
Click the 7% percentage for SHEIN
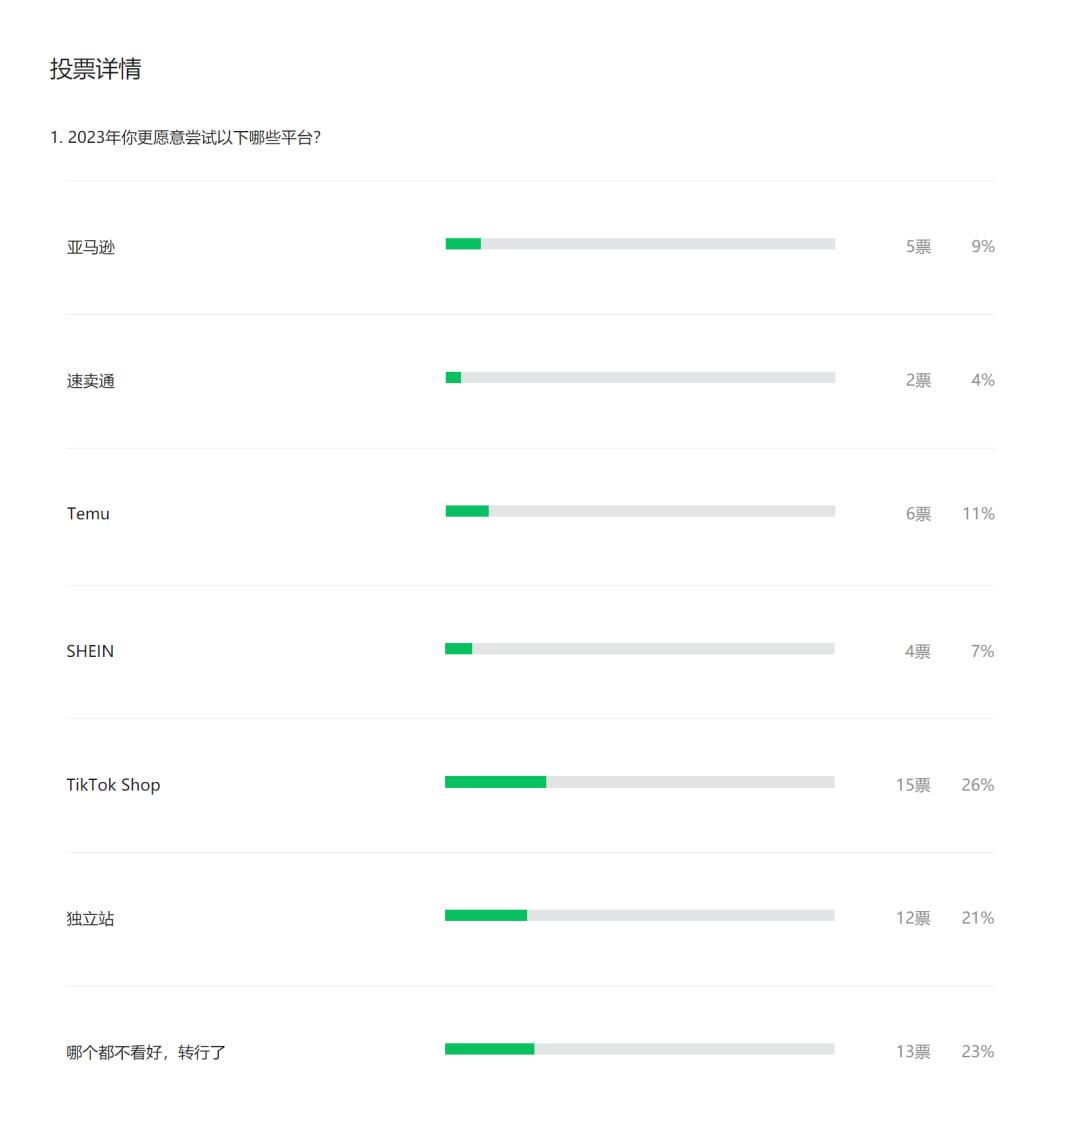pos(982,651)
